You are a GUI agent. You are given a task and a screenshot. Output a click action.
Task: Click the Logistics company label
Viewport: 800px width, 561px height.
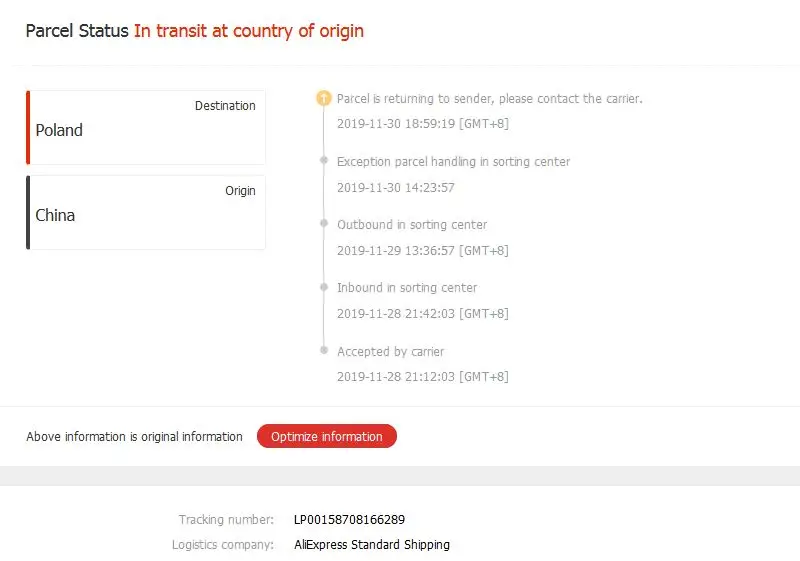point(222,545)
